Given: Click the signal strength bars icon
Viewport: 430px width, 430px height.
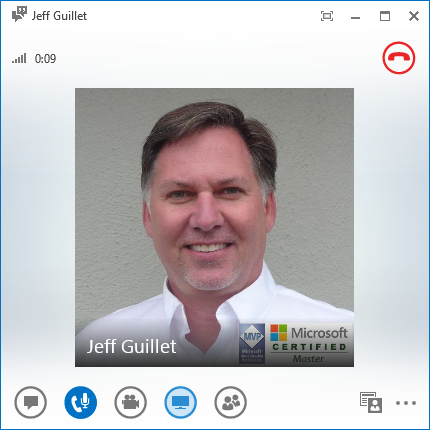Looking at the screenshot, I should pos(19,58).
